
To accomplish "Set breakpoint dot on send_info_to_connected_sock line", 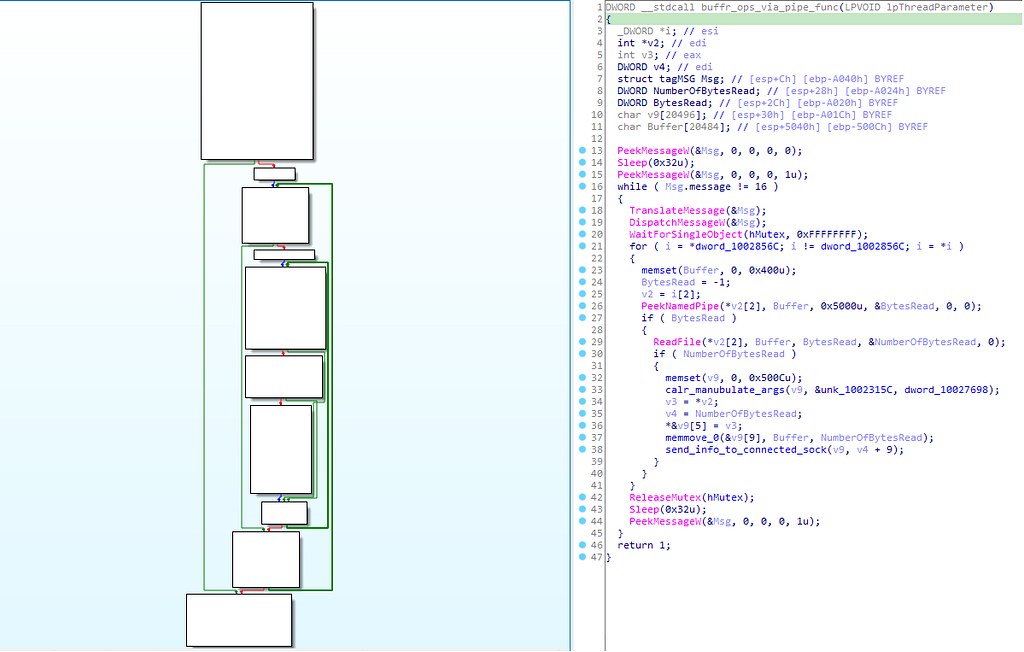I will coord(583,449).
